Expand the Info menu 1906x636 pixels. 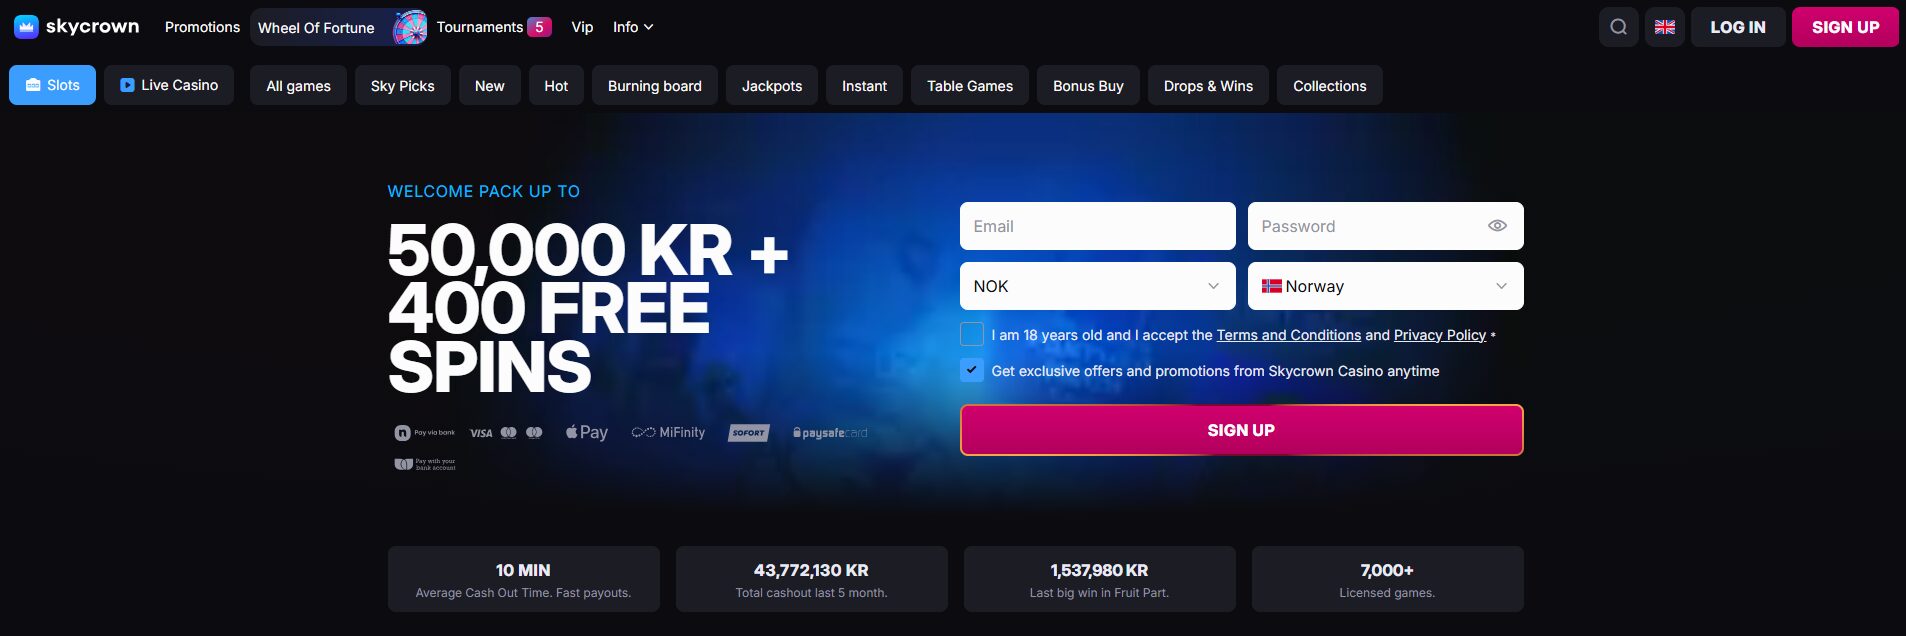point(633,27)
